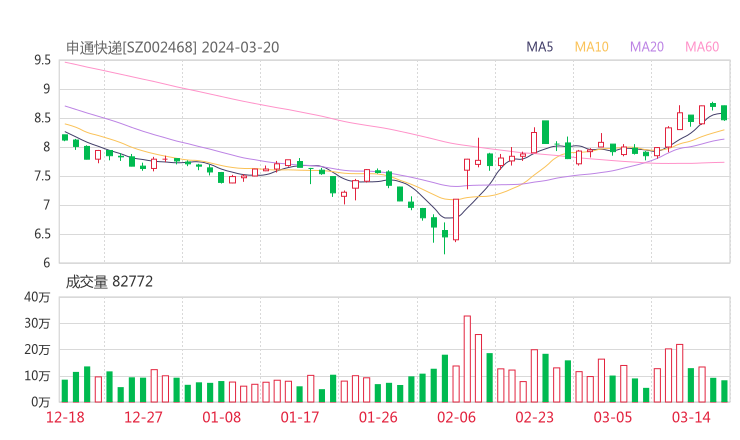Select the large green candlestick near 8.4 after 02-23
740x440 pixels.
click(x=546, y=132)
